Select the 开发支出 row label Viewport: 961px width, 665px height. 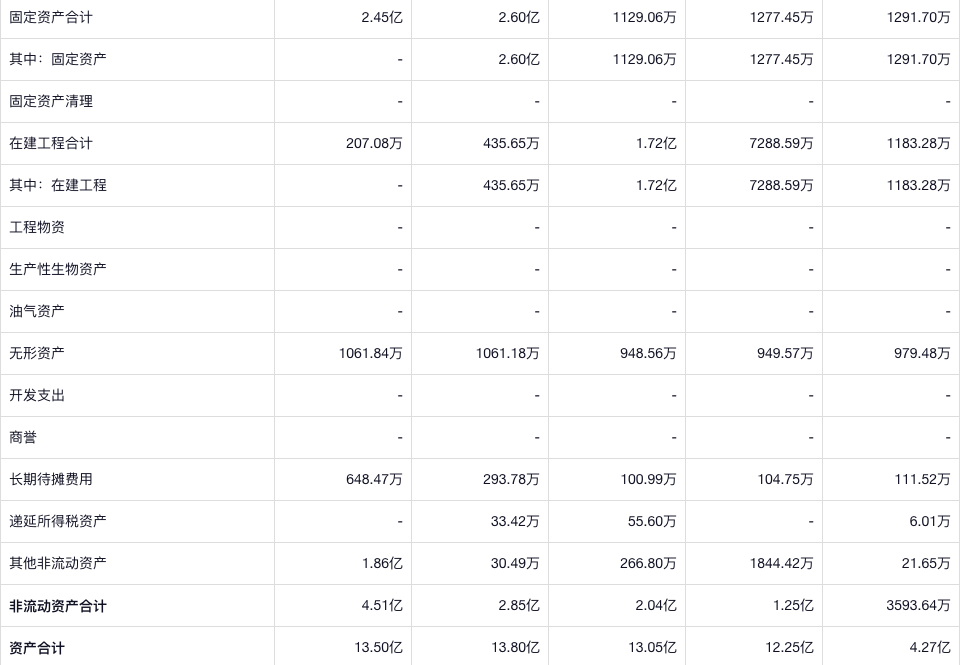tap(37, 395)
